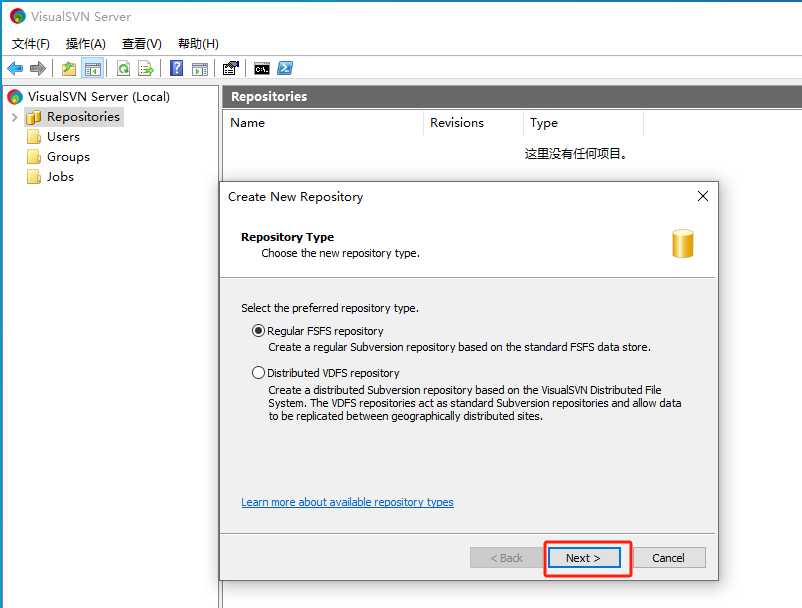Open the 帮助(H) menu

coord(198,43)
